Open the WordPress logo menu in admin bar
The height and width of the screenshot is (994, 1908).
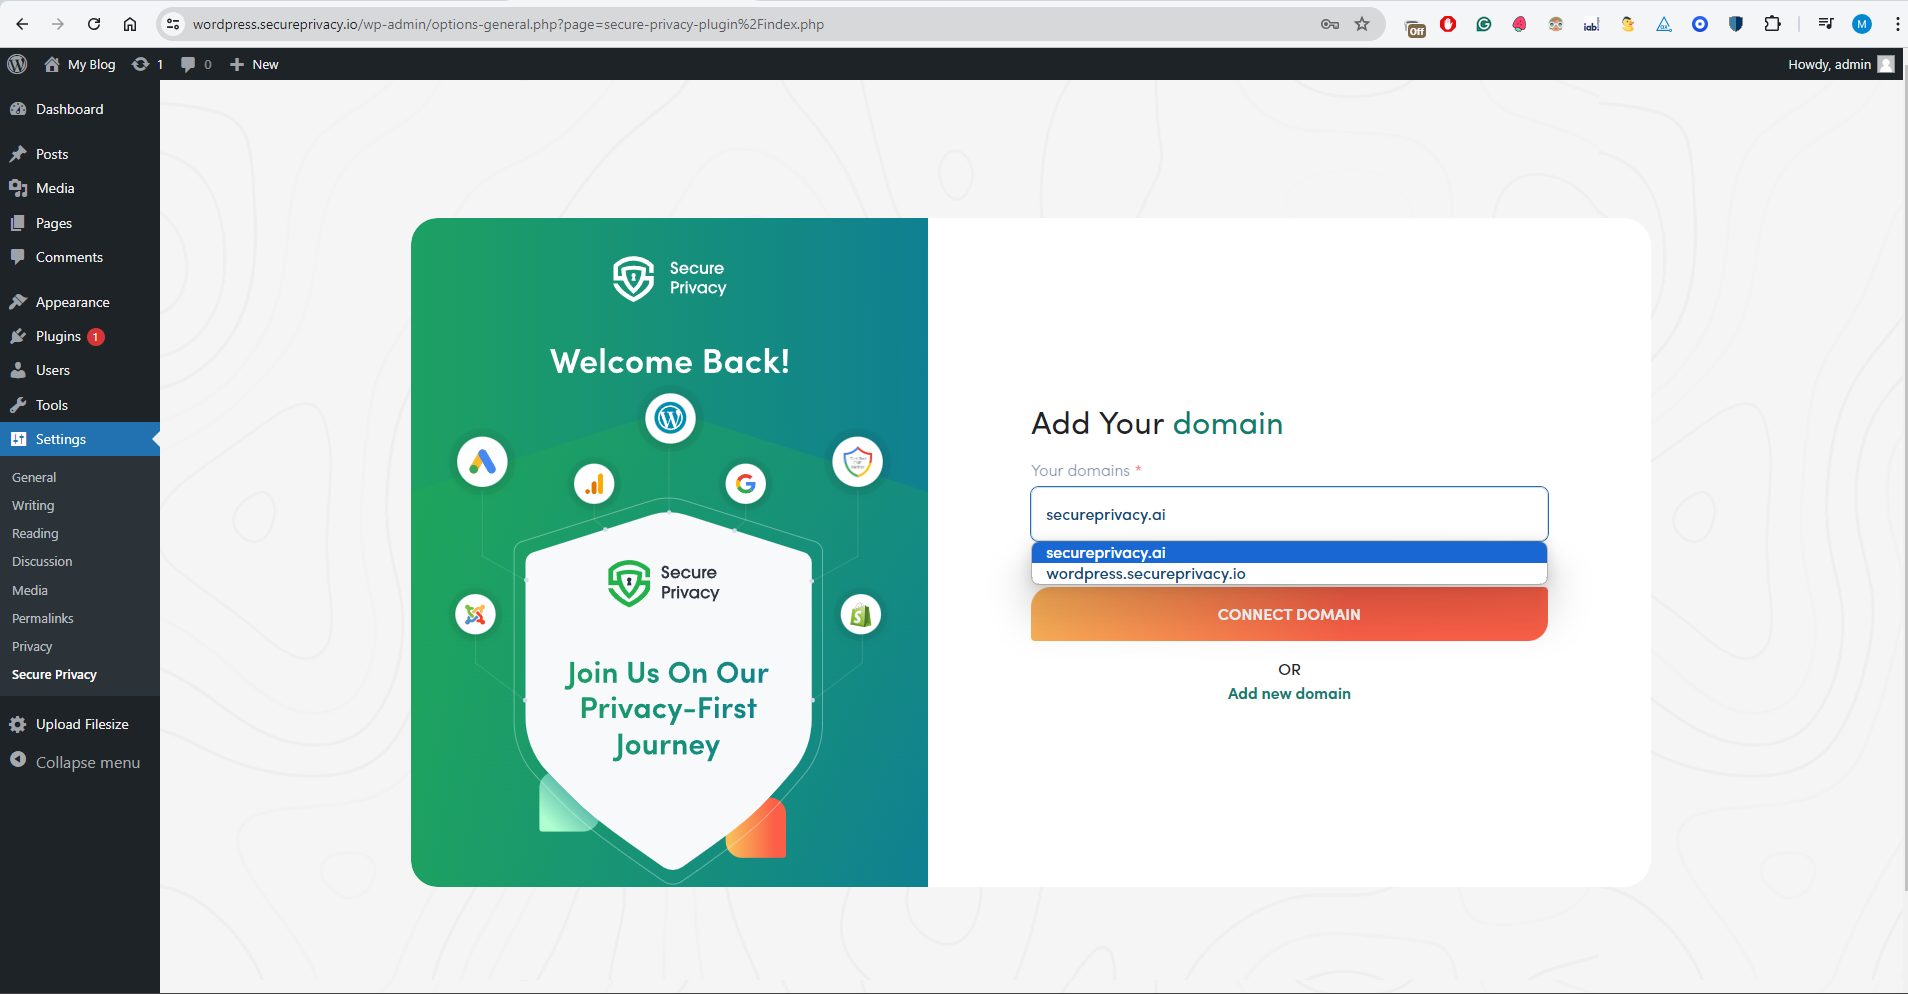(17, 64)
